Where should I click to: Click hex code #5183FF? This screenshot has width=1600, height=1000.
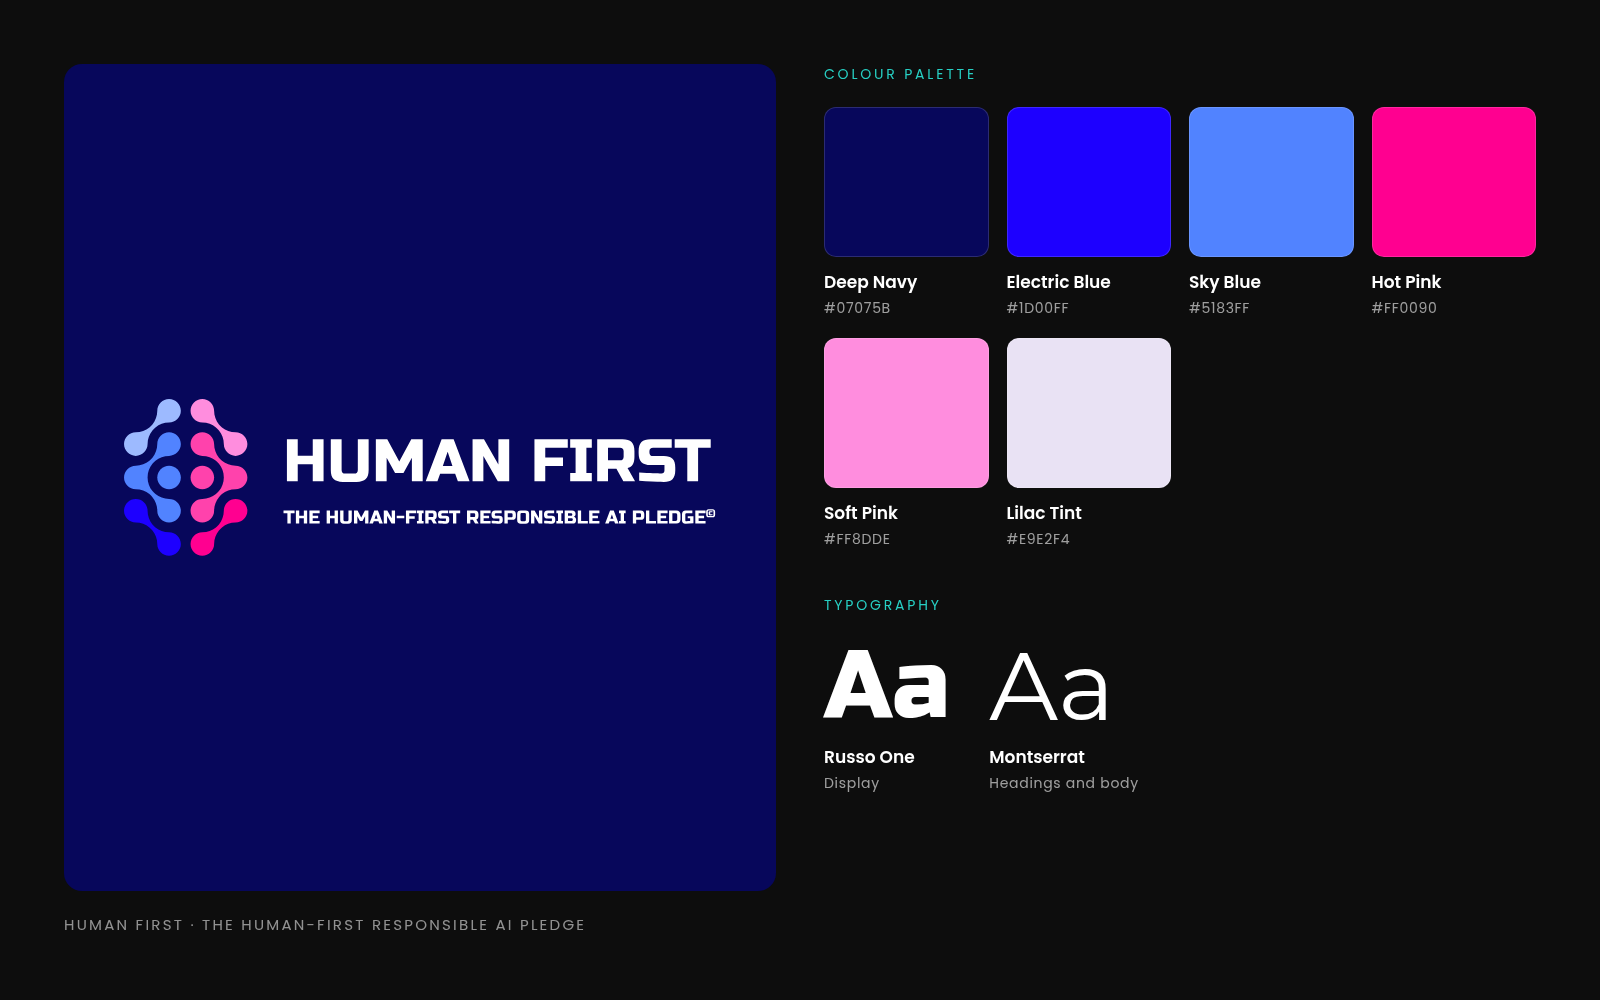pyautogui.click(x=1219, y=308)
